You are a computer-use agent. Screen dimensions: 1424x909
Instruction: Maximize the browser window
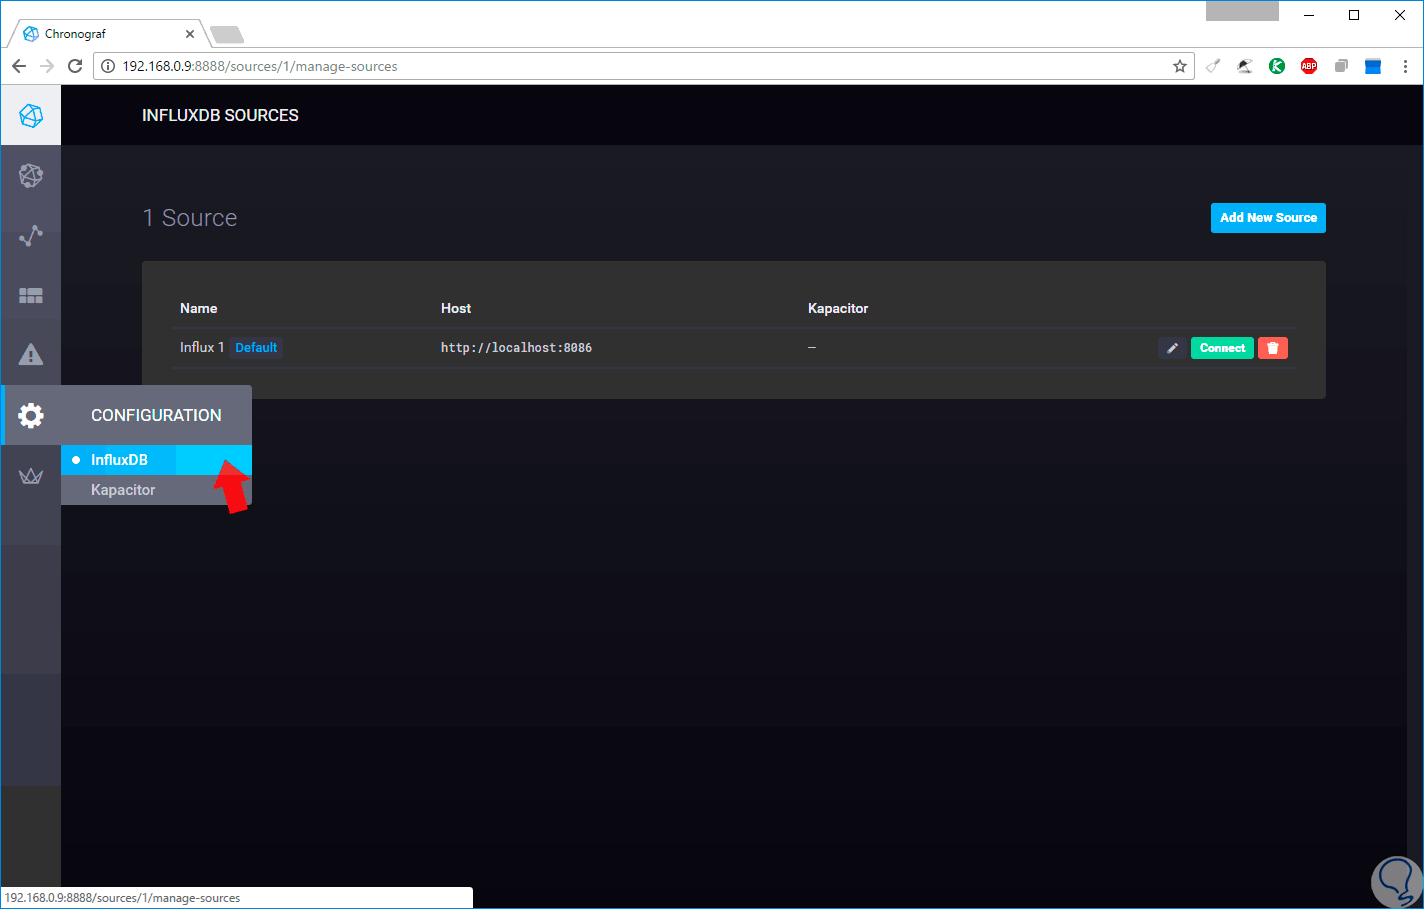click(x=1354, y=15)
